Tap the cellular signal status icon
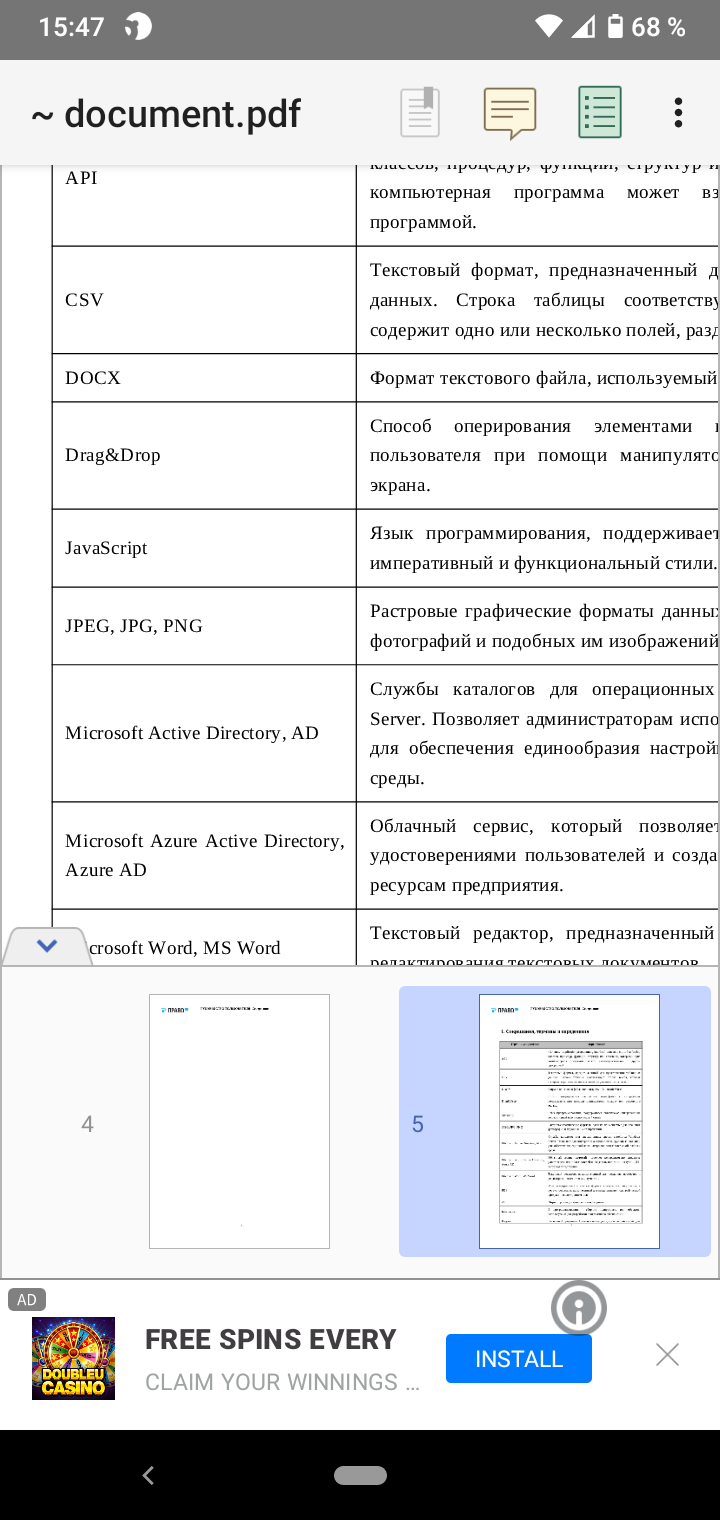720x1520 pixels. point(583,27)
